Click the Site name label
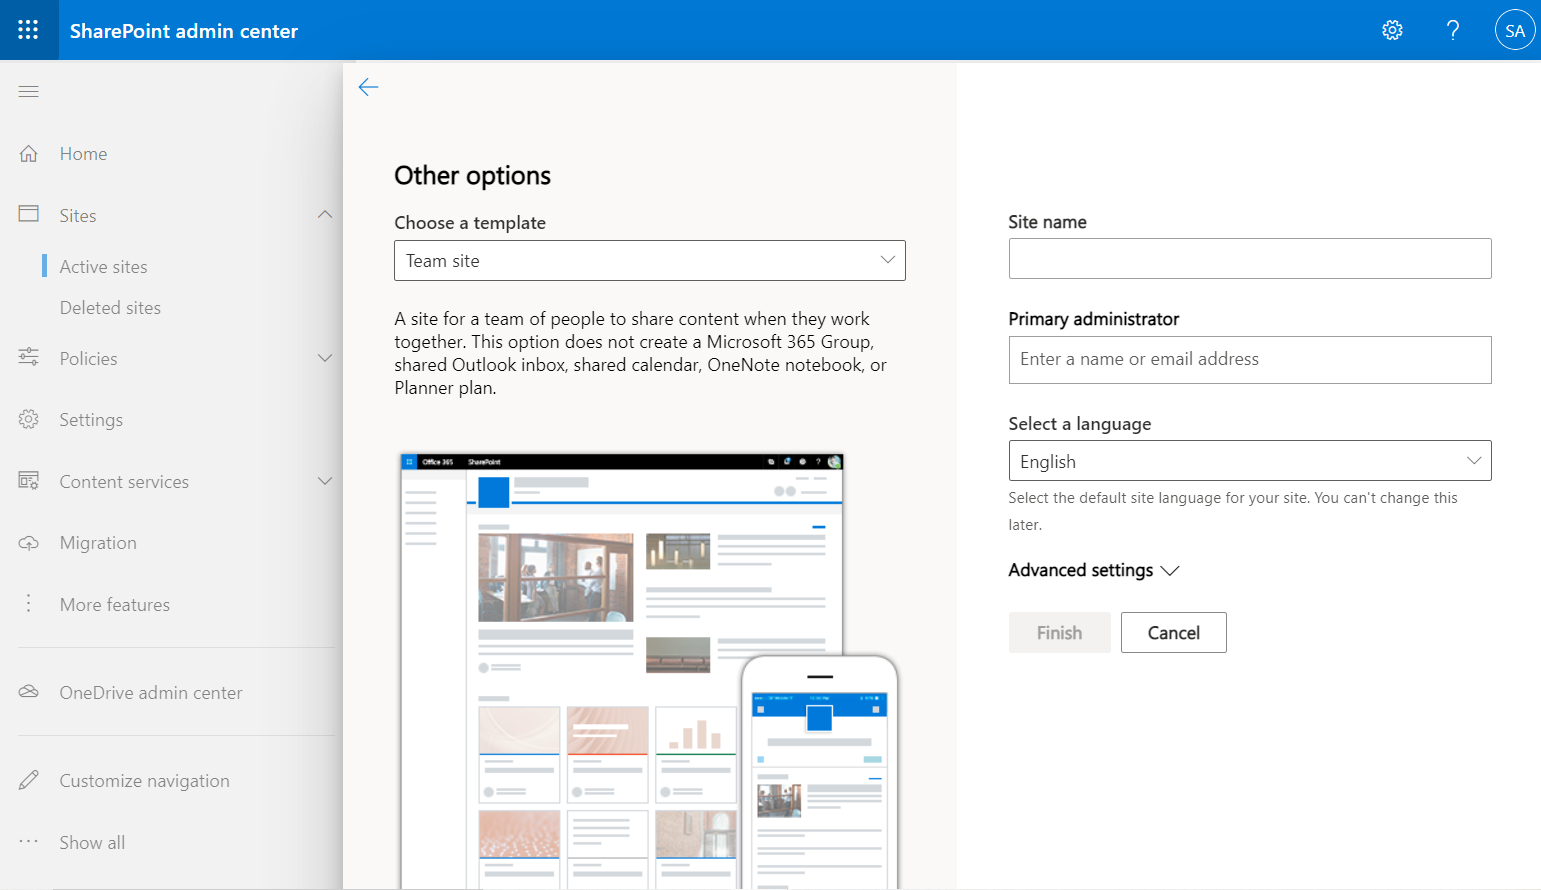 point(1047,222)
